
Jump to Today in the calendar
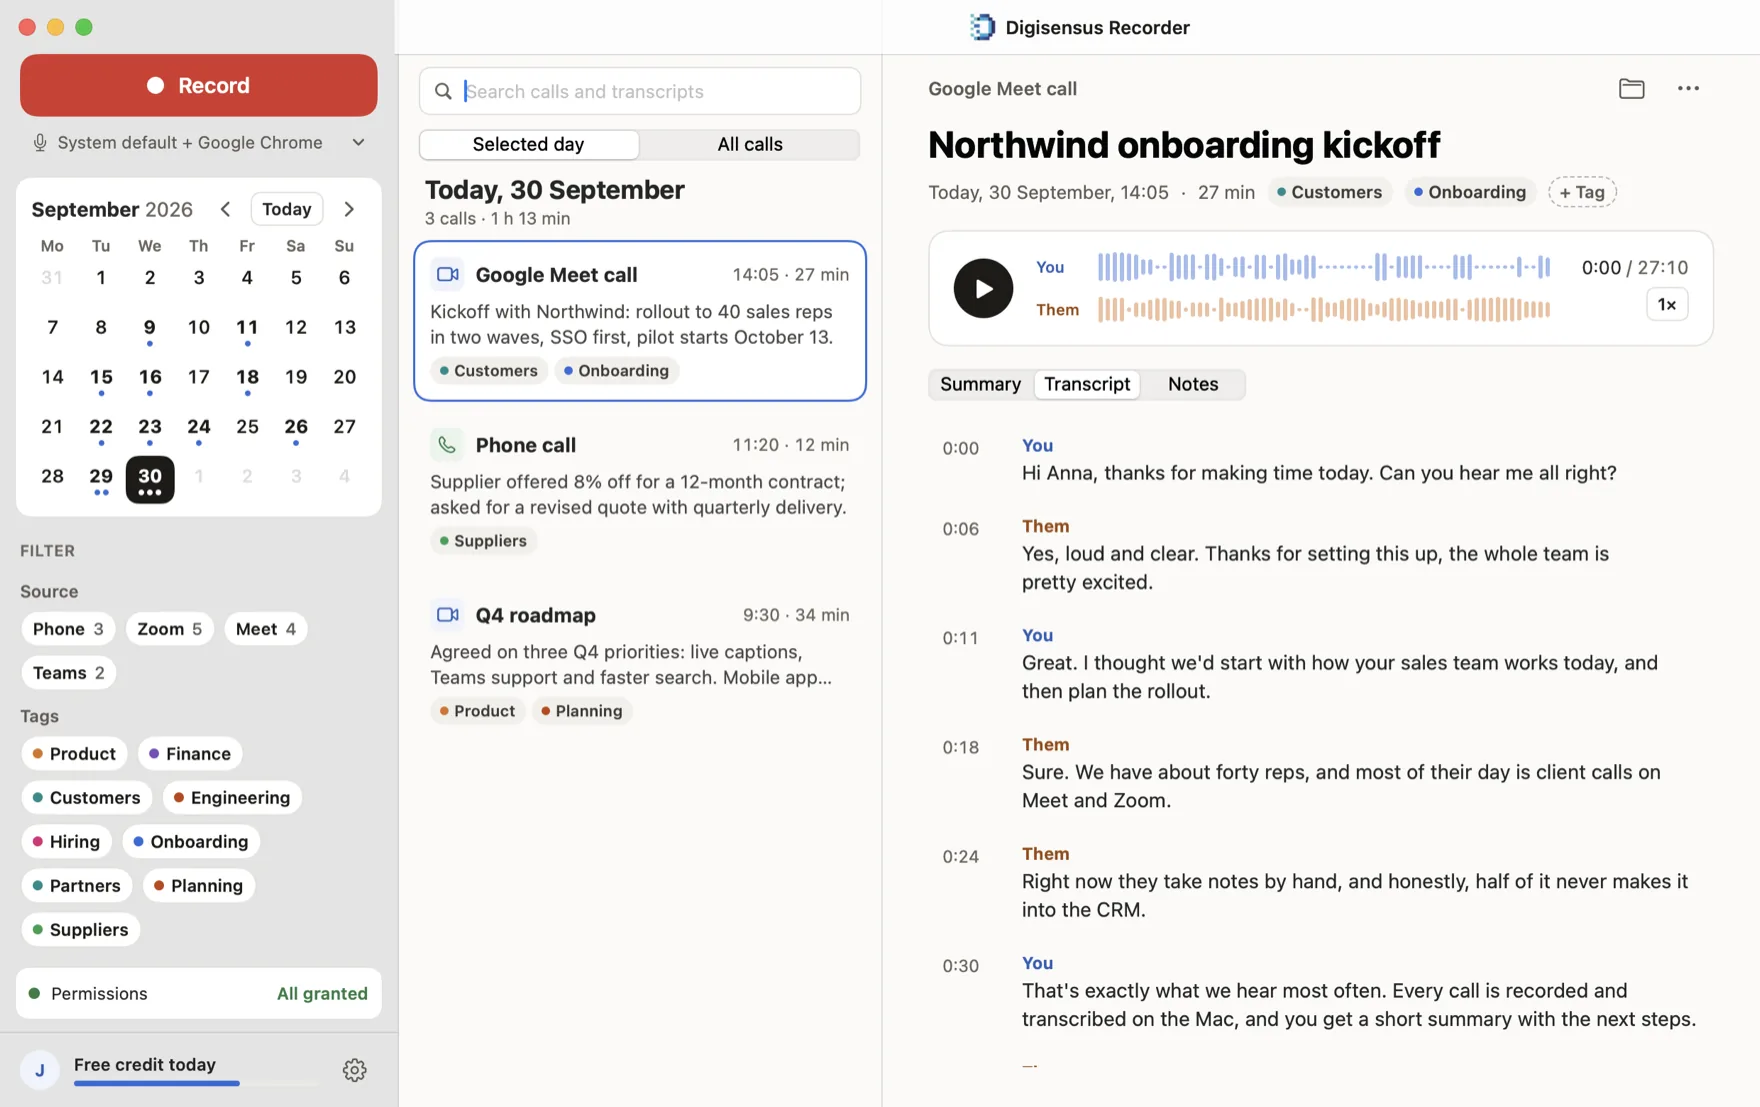(x=287, y=209)
